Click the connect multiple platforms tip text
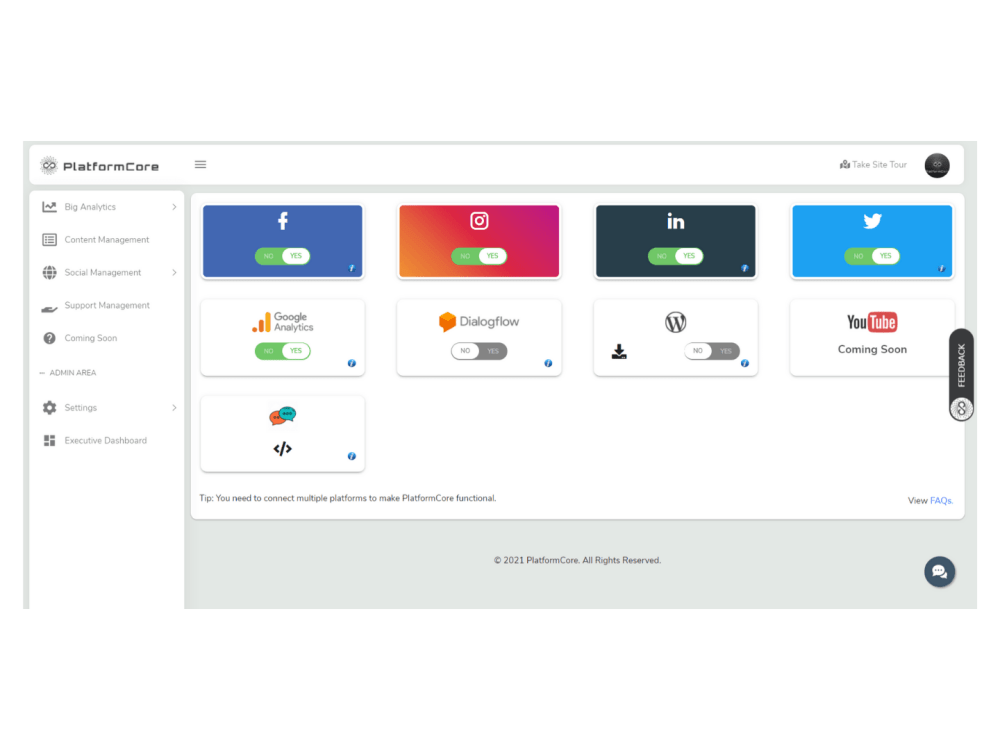 [348, 498]
